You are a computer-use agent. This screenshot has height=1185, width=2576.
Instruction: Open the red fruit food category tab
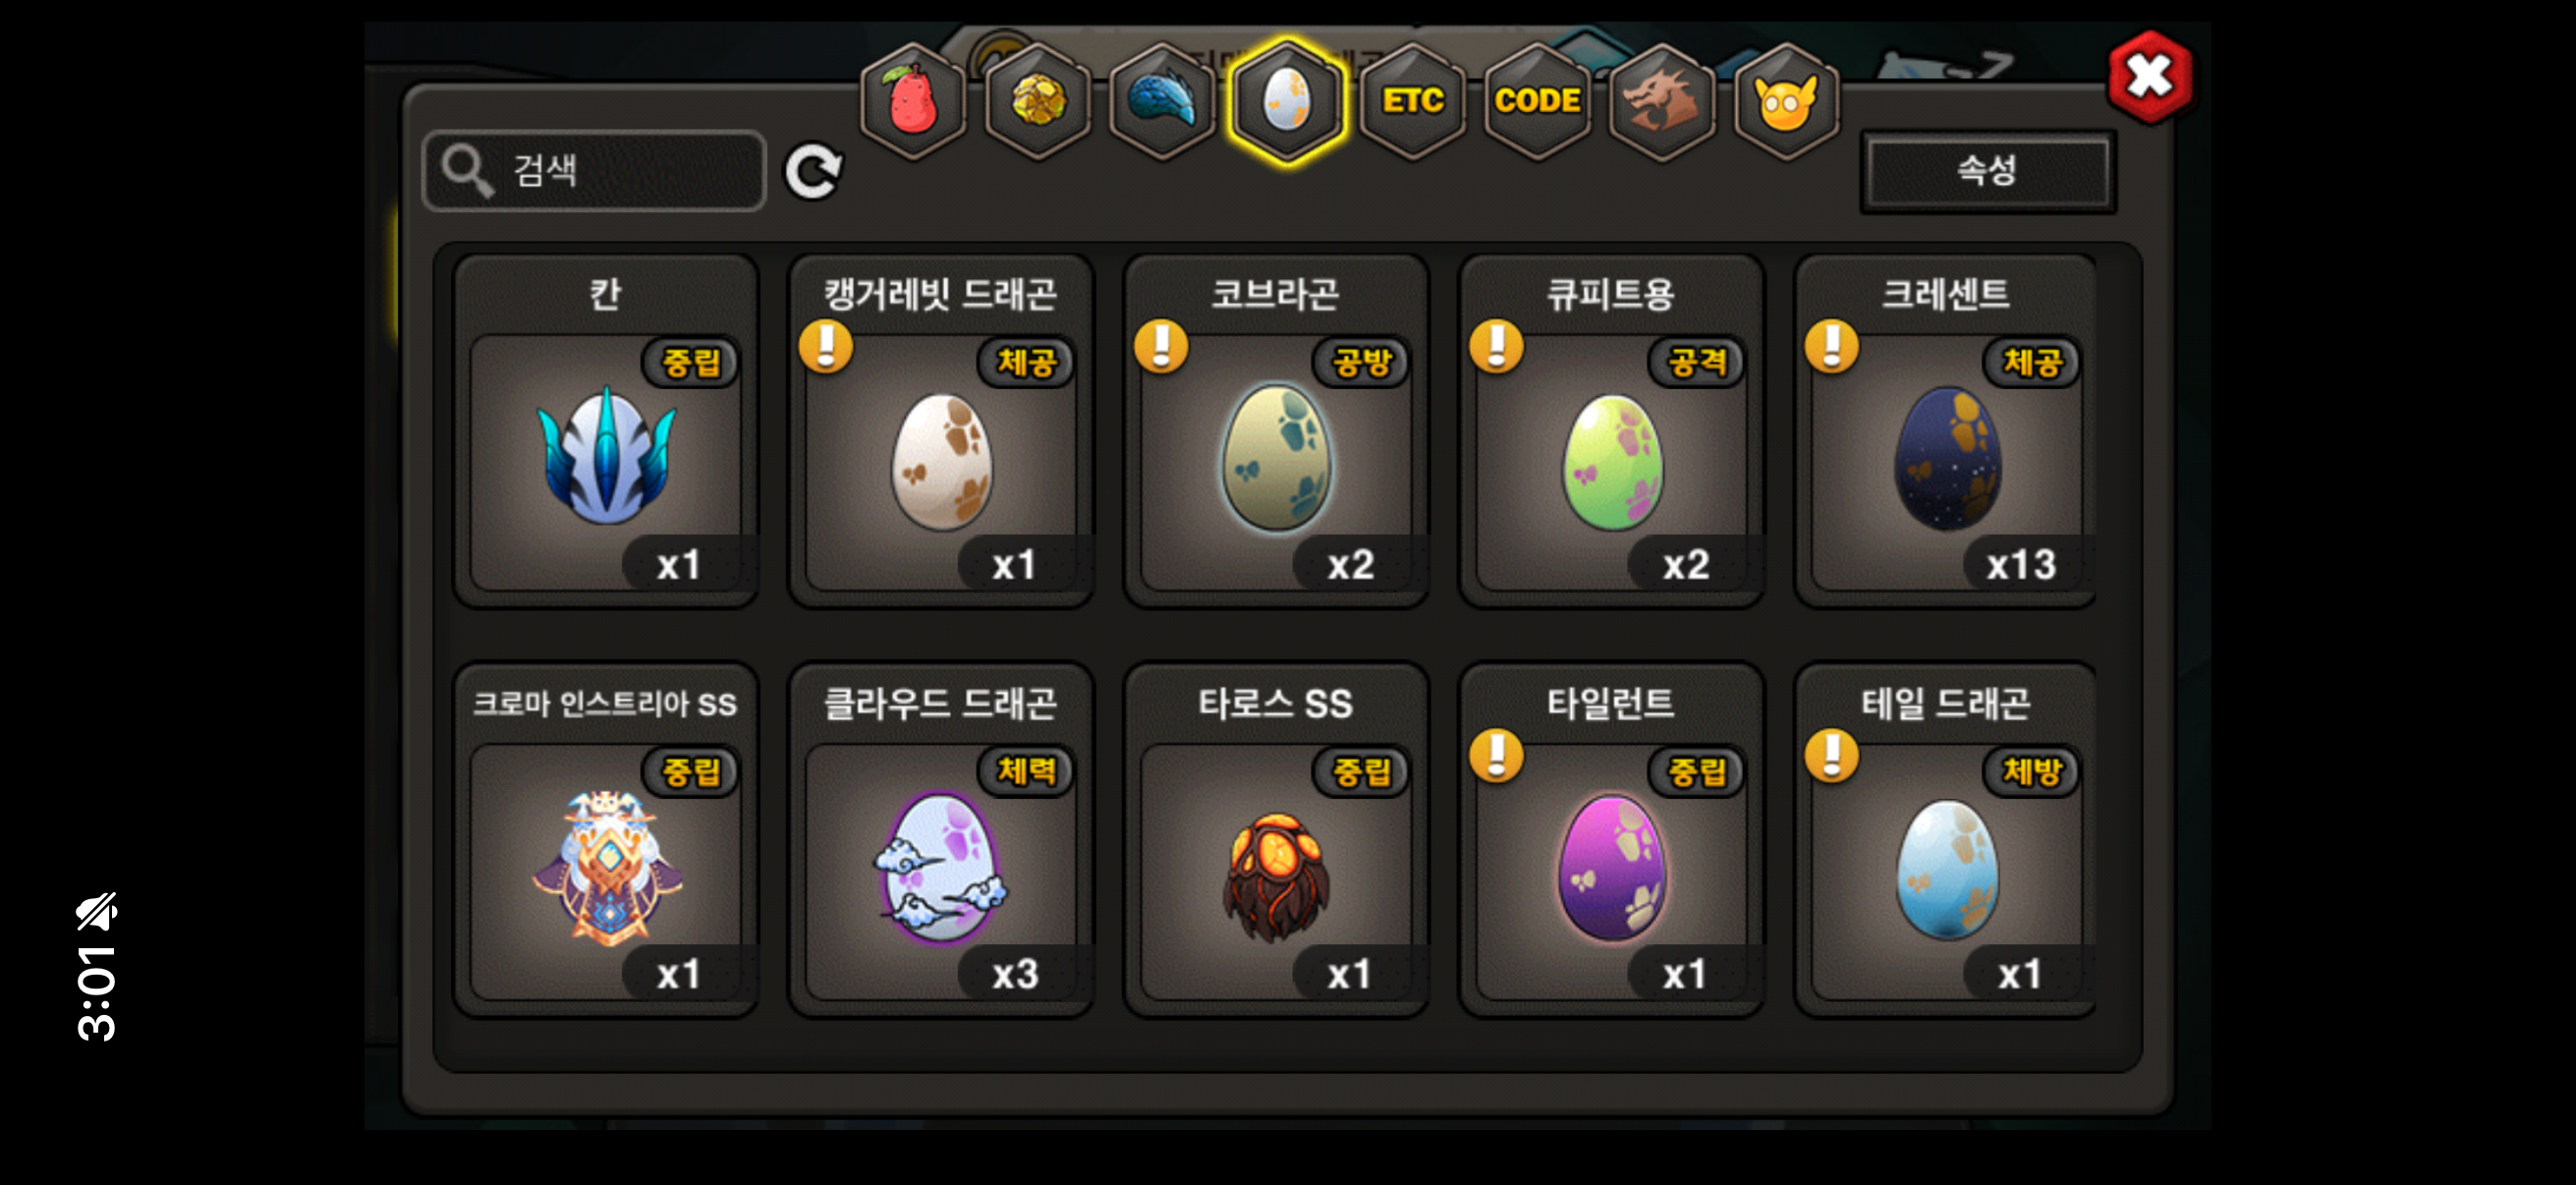(x=913, y=101)
